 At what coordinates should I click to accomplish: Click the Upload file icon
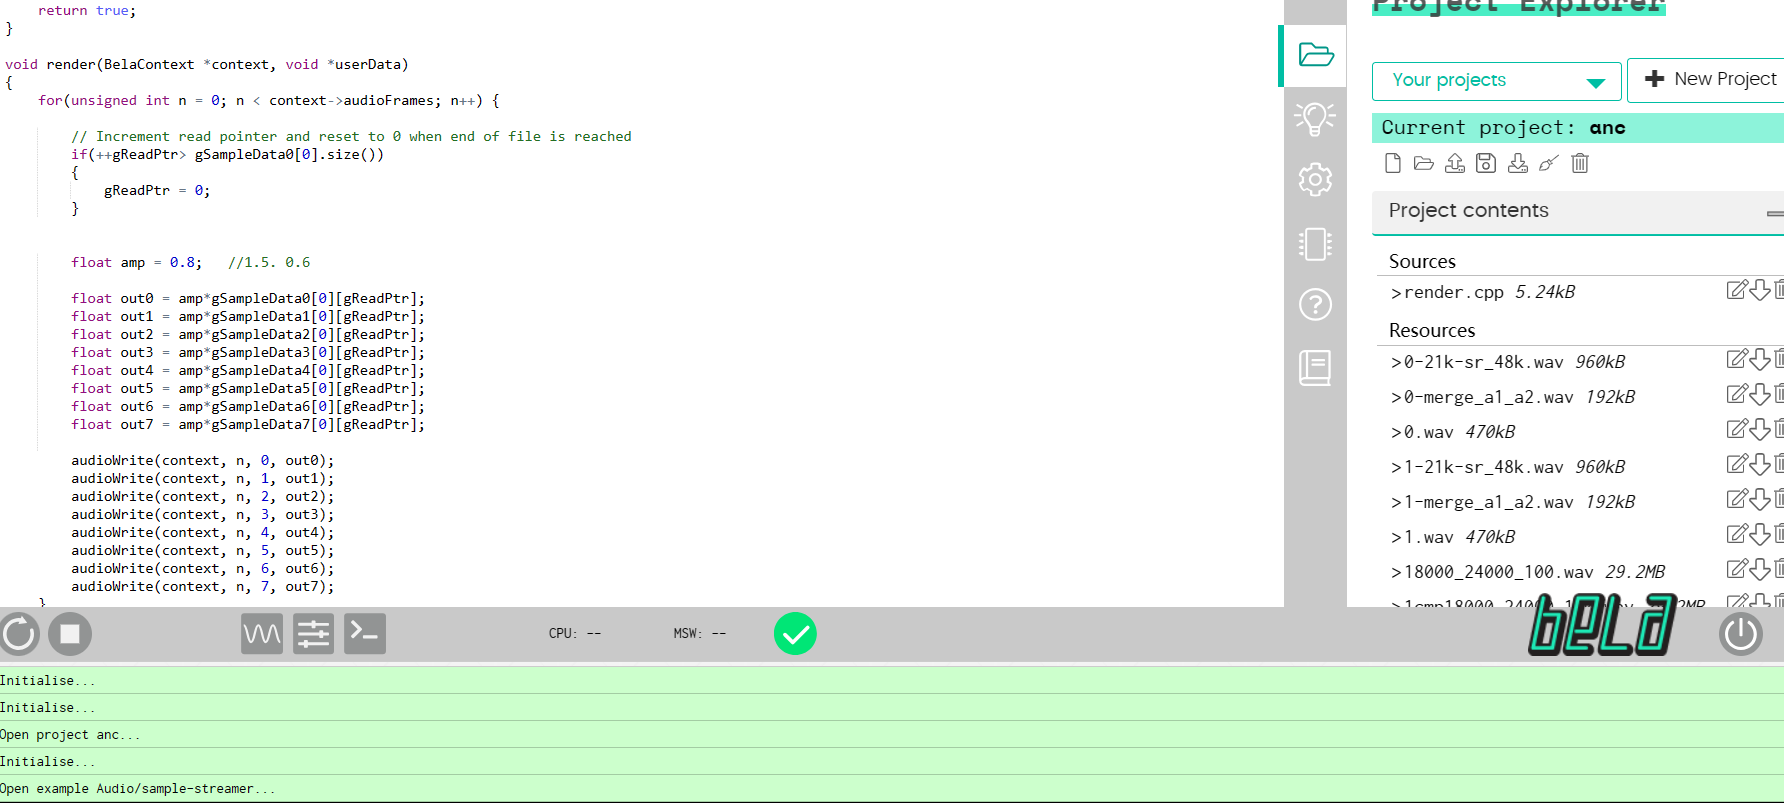pos(1455,163)
